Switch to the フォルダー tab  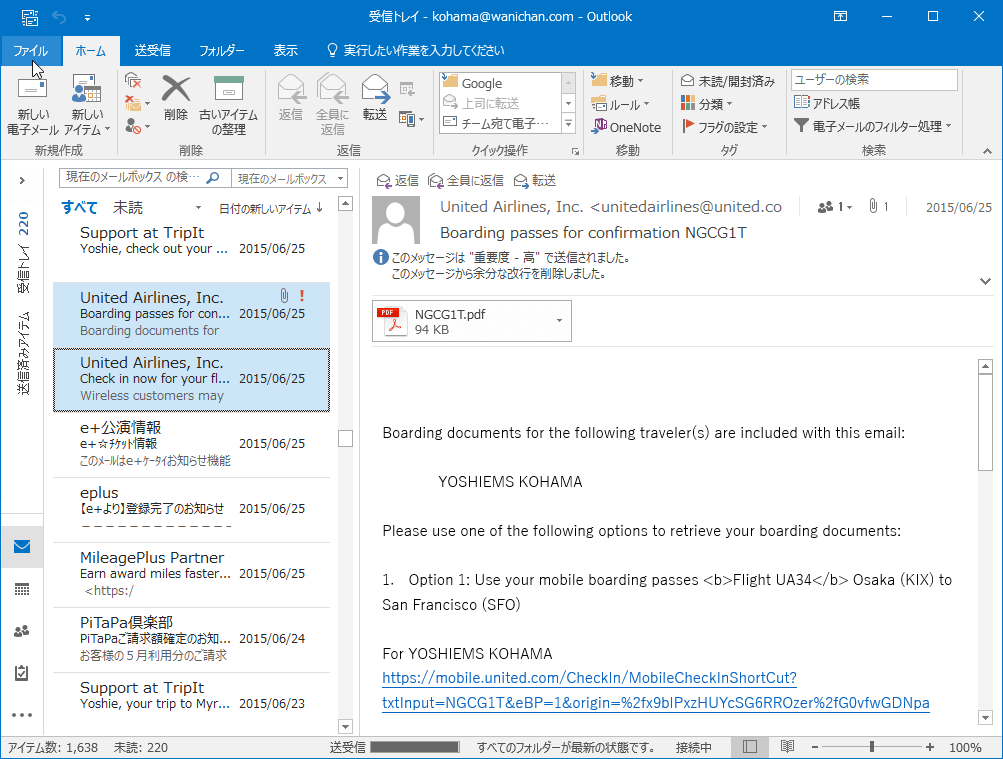click(221, 51)
